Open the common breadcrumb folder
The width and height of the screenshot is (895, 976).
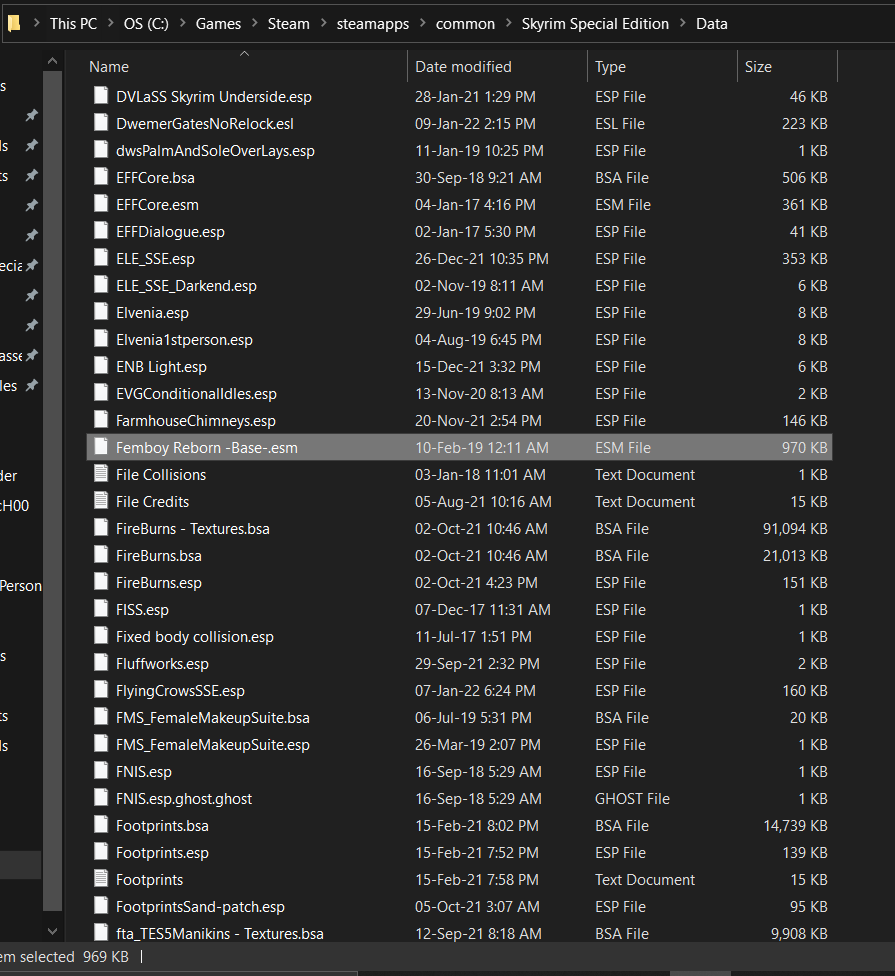pos(465,24)
